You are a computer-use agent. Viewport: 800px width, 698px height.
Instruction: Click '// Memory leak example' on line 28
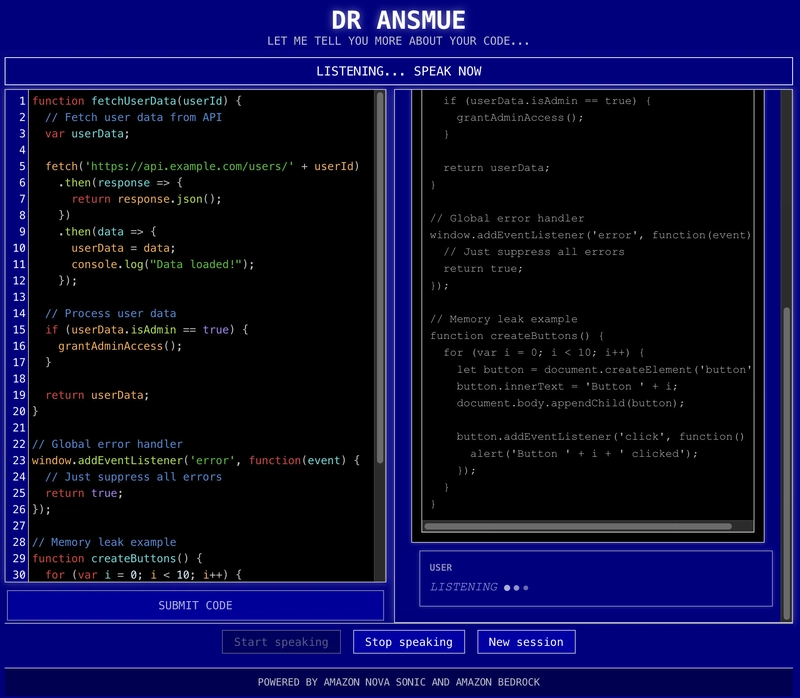[104, 542]
